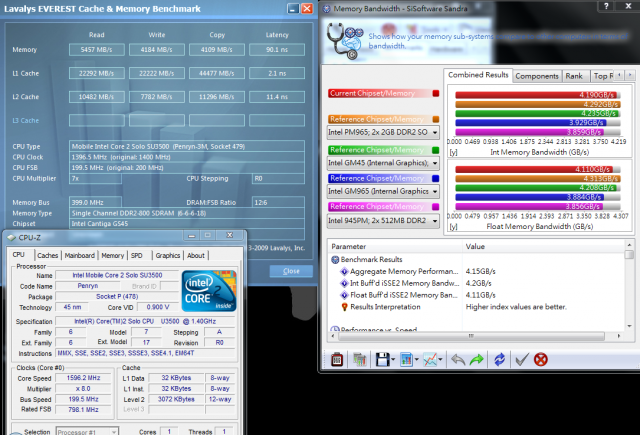640x435 pixels.
Task: Switch to the Top R tab in Sandra
Action: 603,76
